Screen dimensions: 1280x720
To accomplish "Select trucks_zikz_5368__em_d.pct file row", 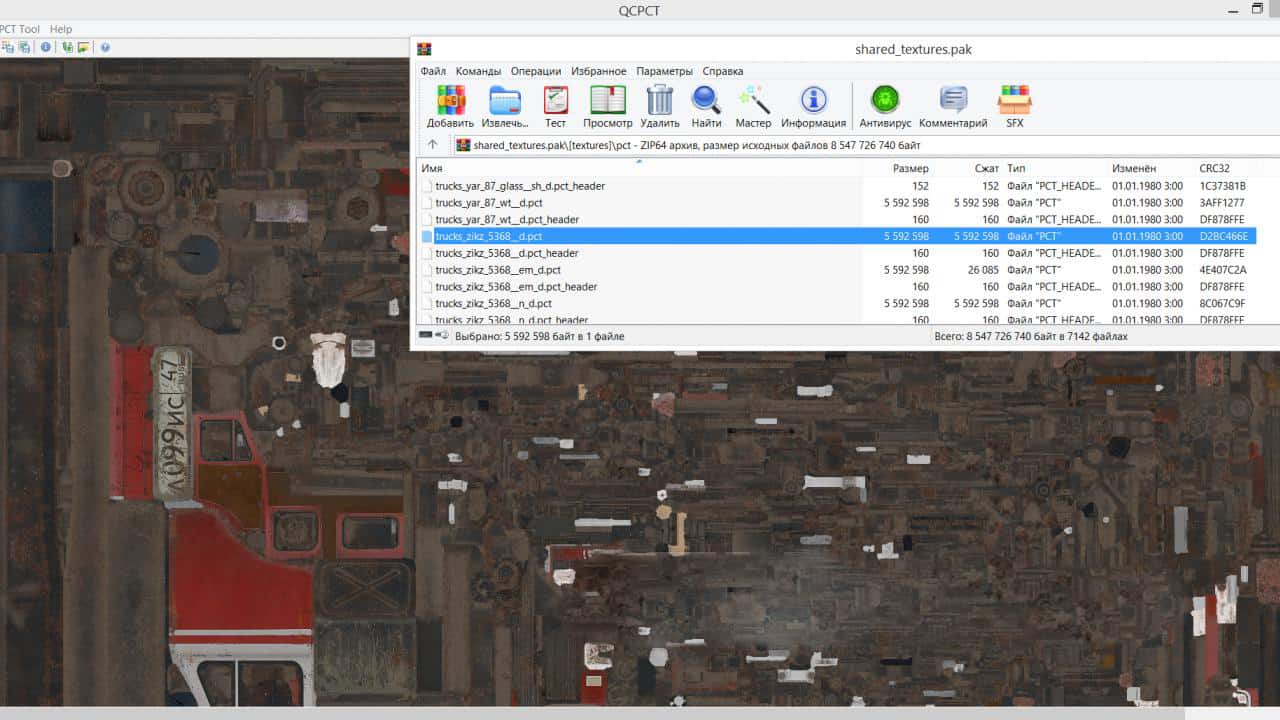I will [x=498, y=270].
